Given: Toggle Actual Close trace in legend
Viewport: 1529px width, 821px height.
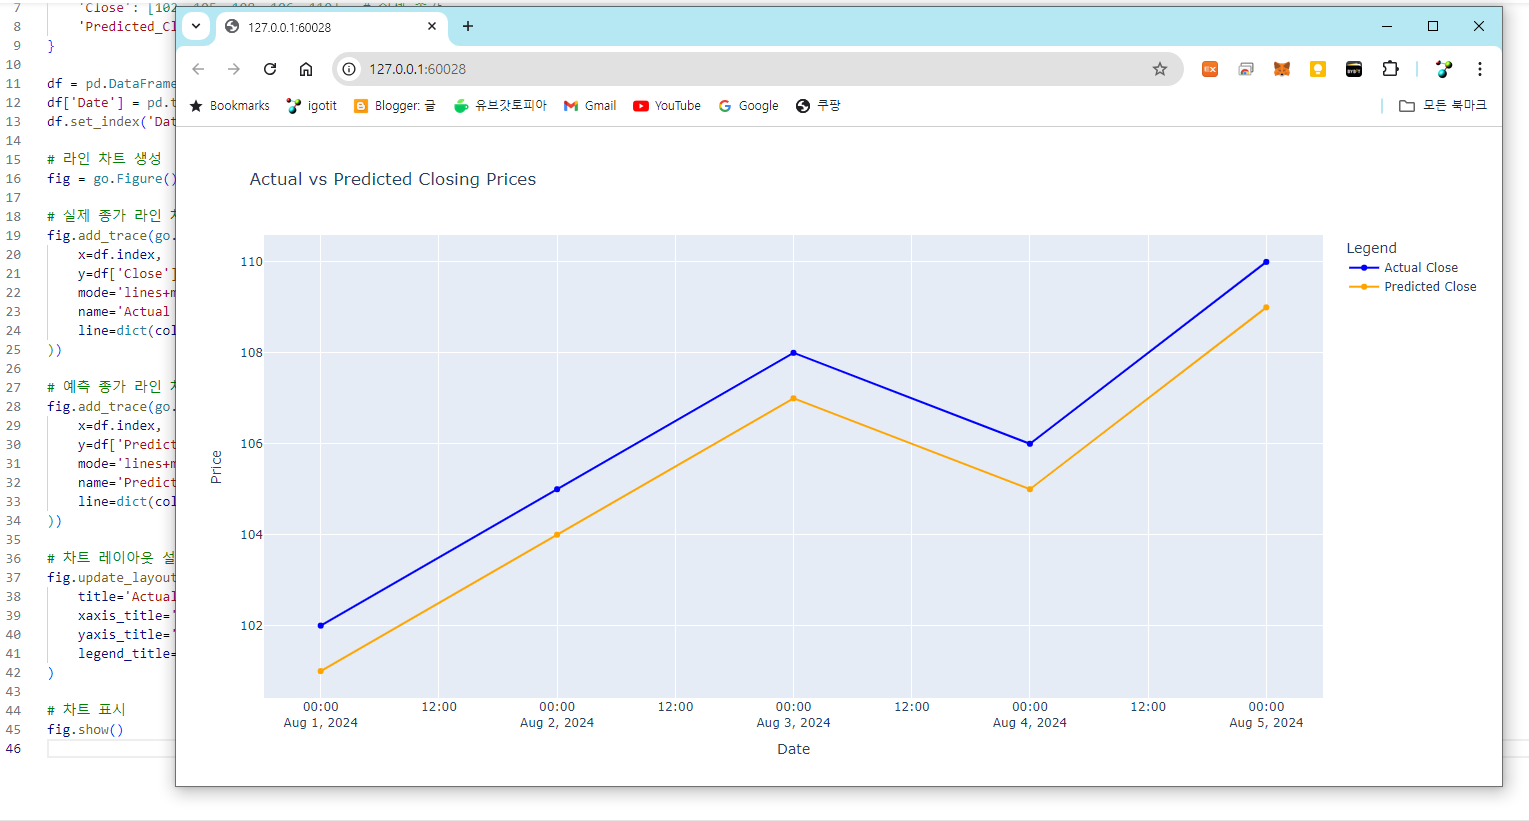Looking at the screenshot, I should pos(1404,268).
